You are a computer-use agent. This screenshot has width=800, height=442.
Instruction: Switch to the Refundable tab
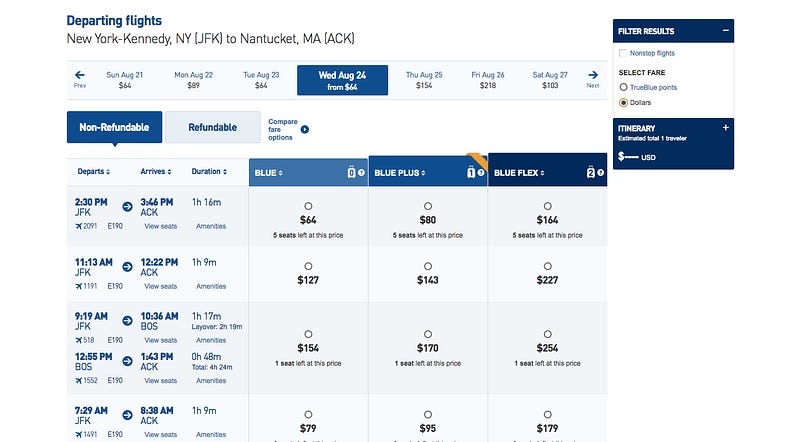(x=213, y=127)
